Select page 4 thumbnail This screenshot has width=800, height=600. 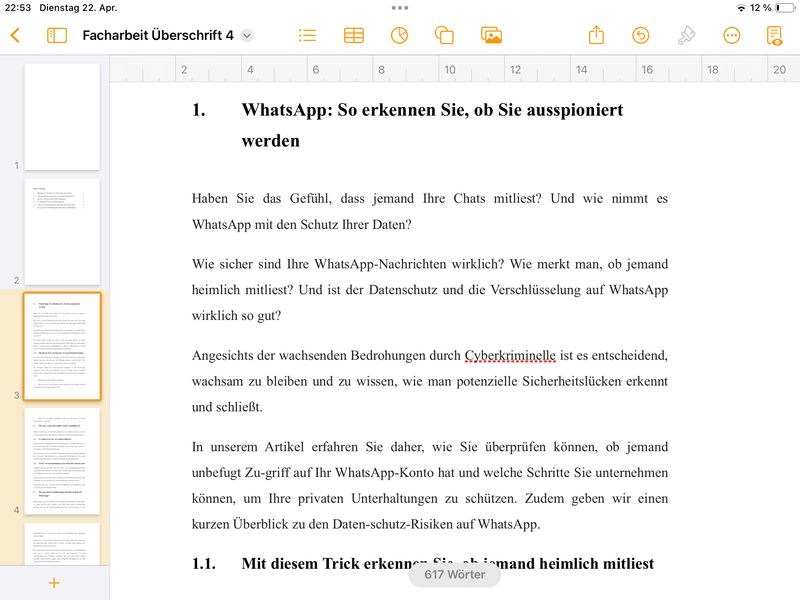tap(62, 461)
